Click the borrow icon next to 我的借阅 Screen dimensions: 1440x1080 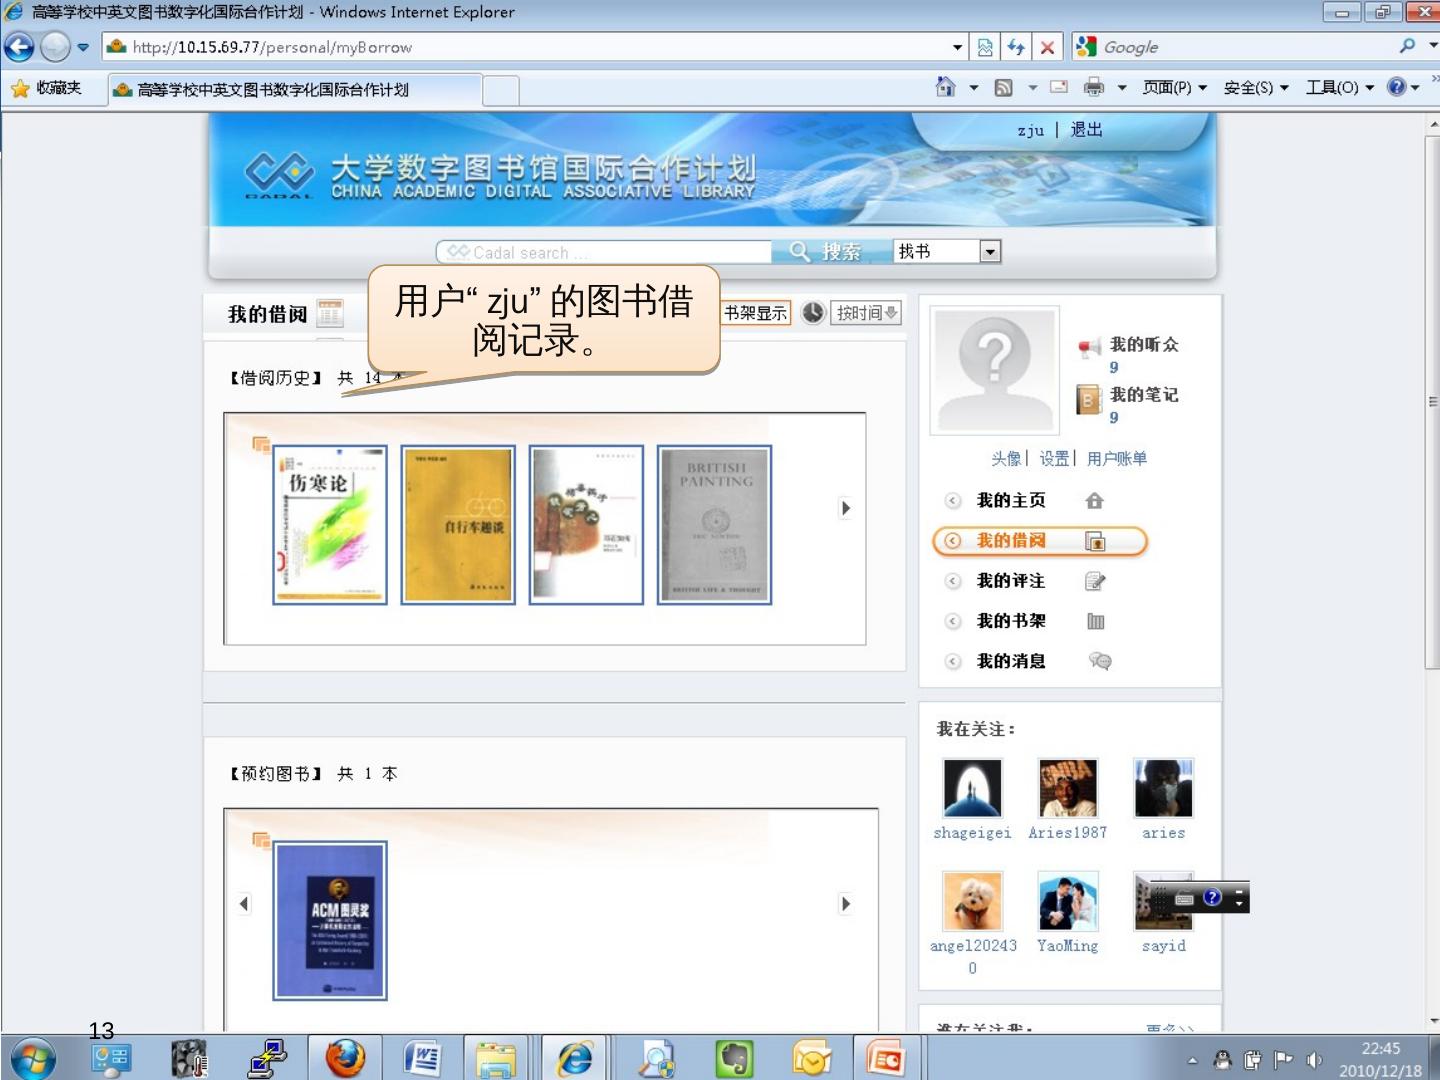(x=1096, y=541)
